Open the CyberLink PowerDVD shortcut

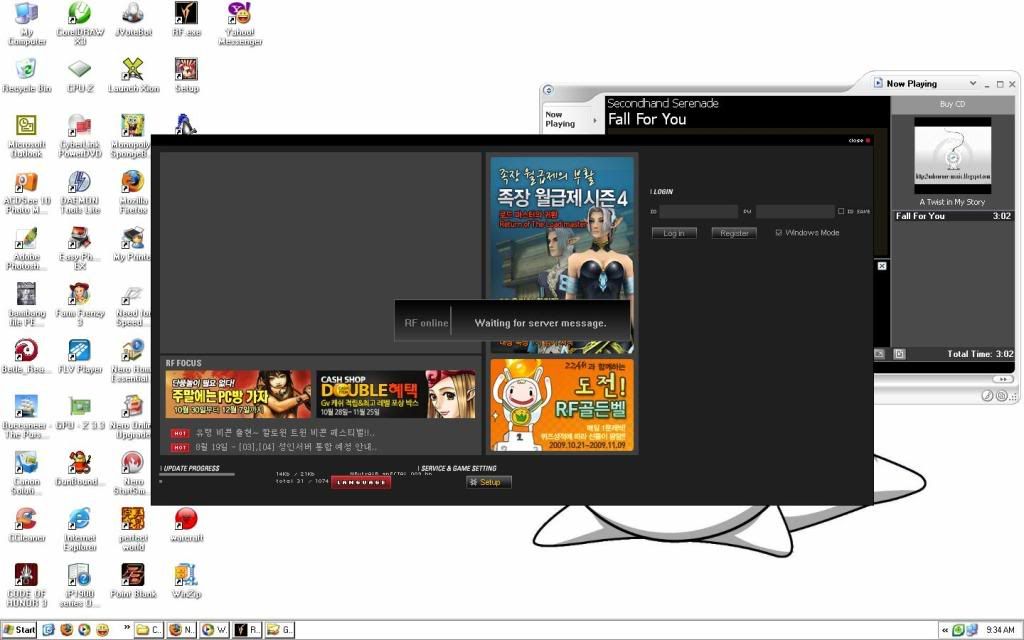click(80, 136)
